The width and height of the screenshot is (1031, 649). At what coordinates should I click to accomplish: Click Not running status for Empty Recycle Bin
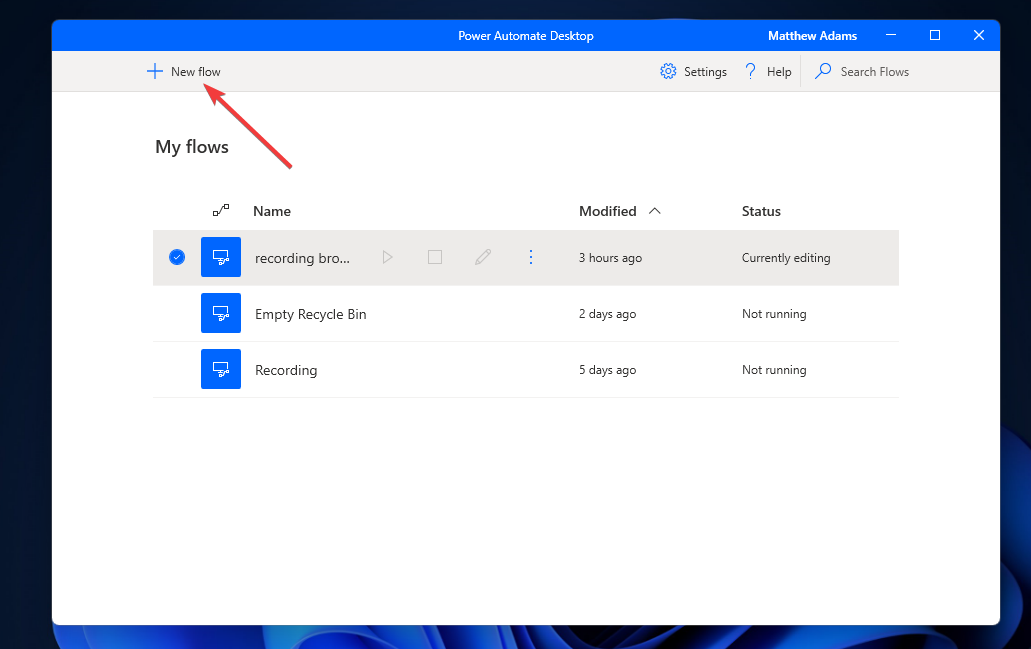click(x=774, y=314)
